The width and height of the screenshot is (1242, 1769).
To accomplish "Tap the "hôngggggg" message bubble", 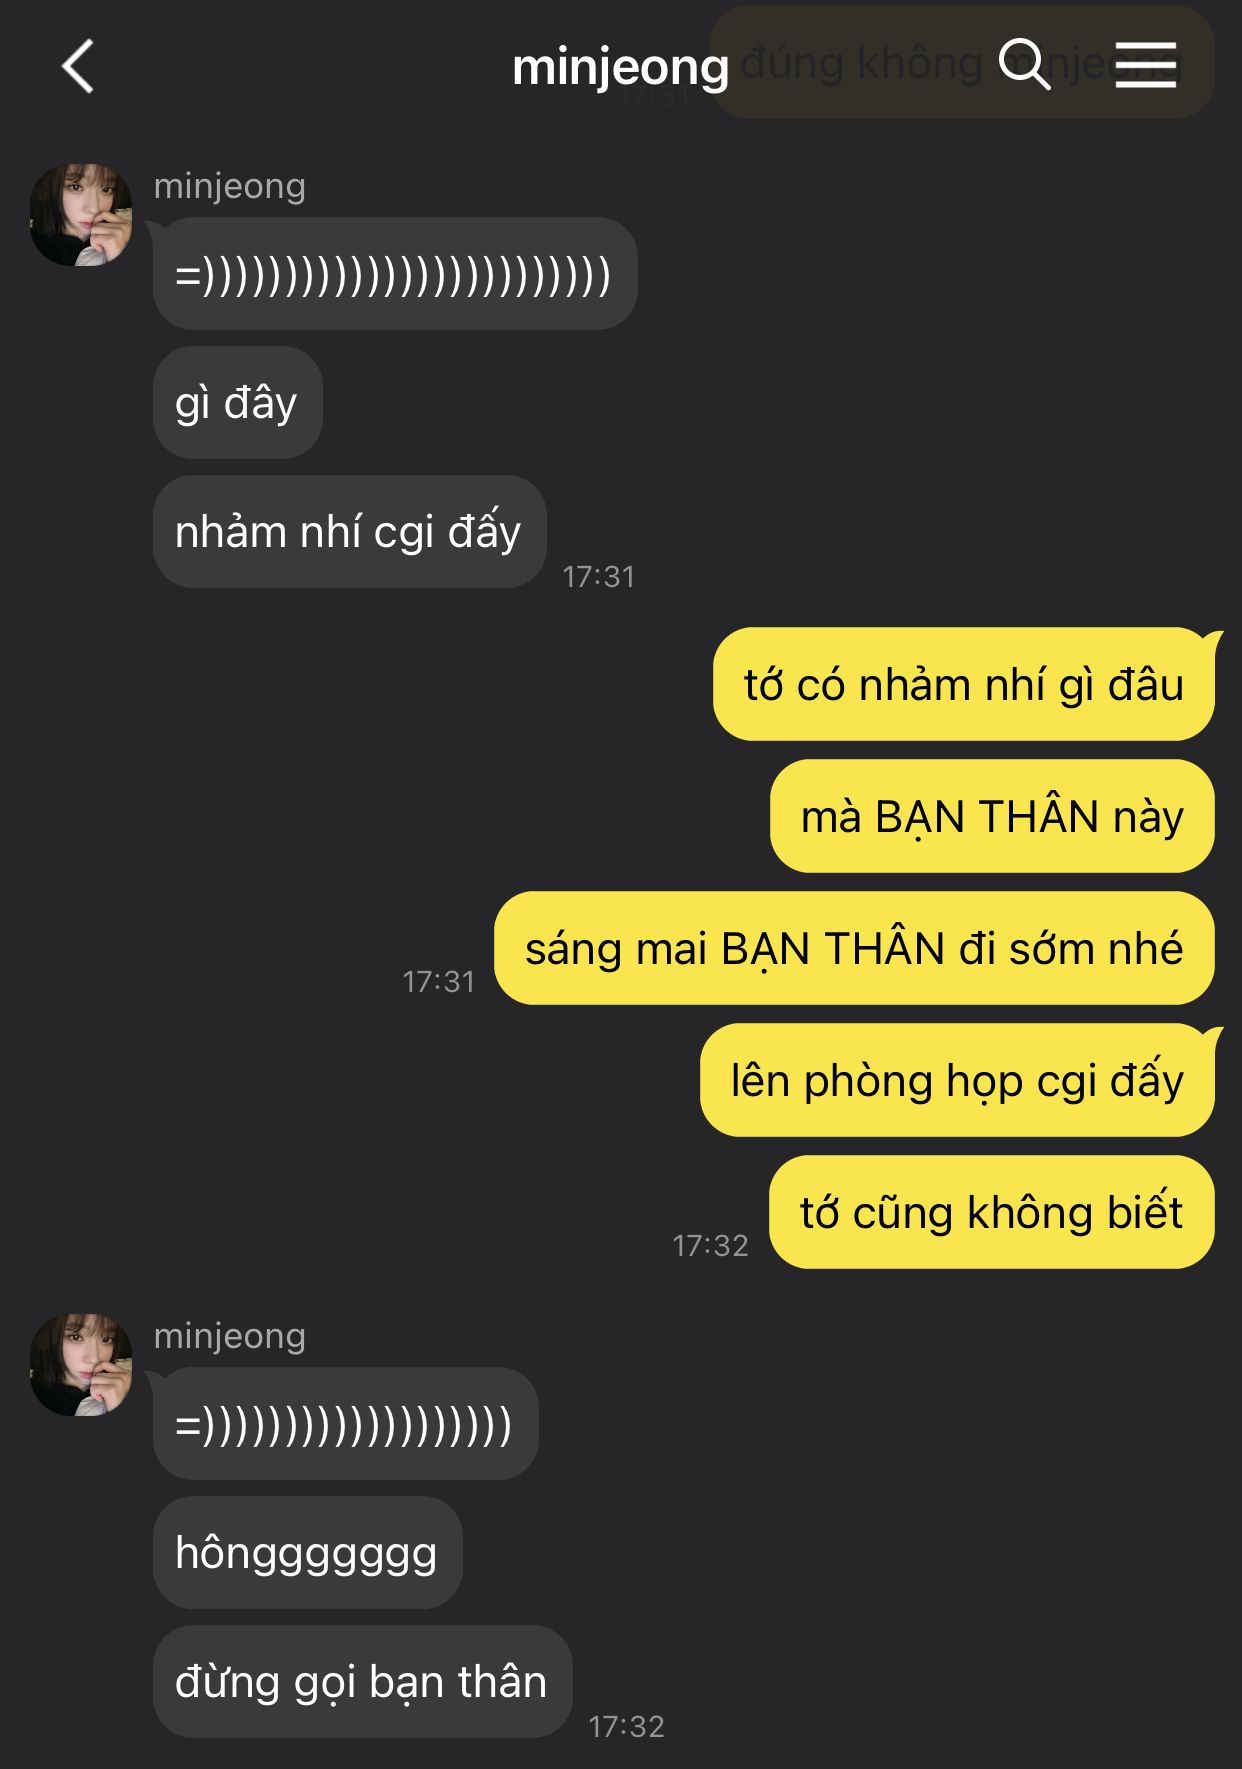I will click(307, 1553).
